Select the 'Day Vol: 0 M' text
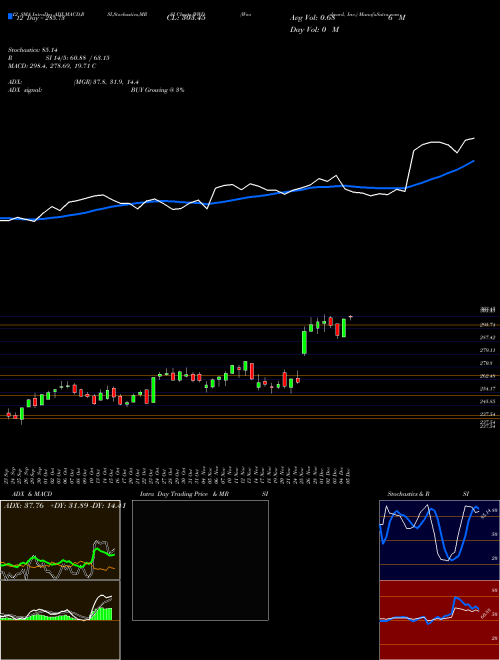The width and height of the screenshot is (500, 660). tap(314, 30)
